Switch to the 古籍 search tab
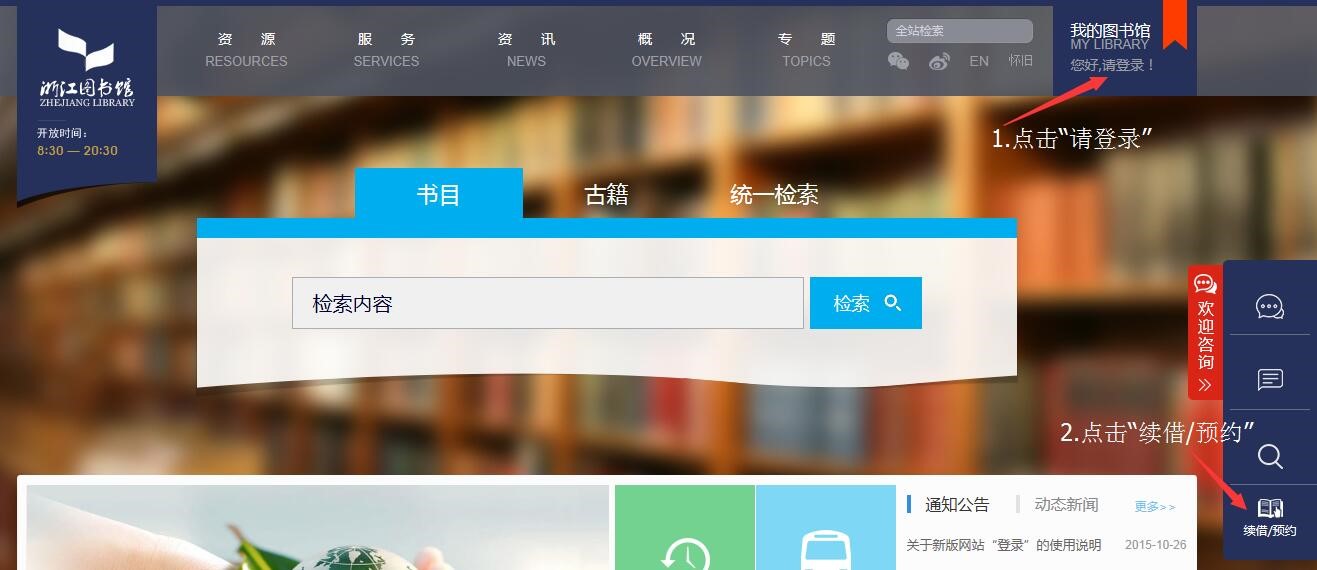This screenshot has width=1317, height=570. (606, 194)
